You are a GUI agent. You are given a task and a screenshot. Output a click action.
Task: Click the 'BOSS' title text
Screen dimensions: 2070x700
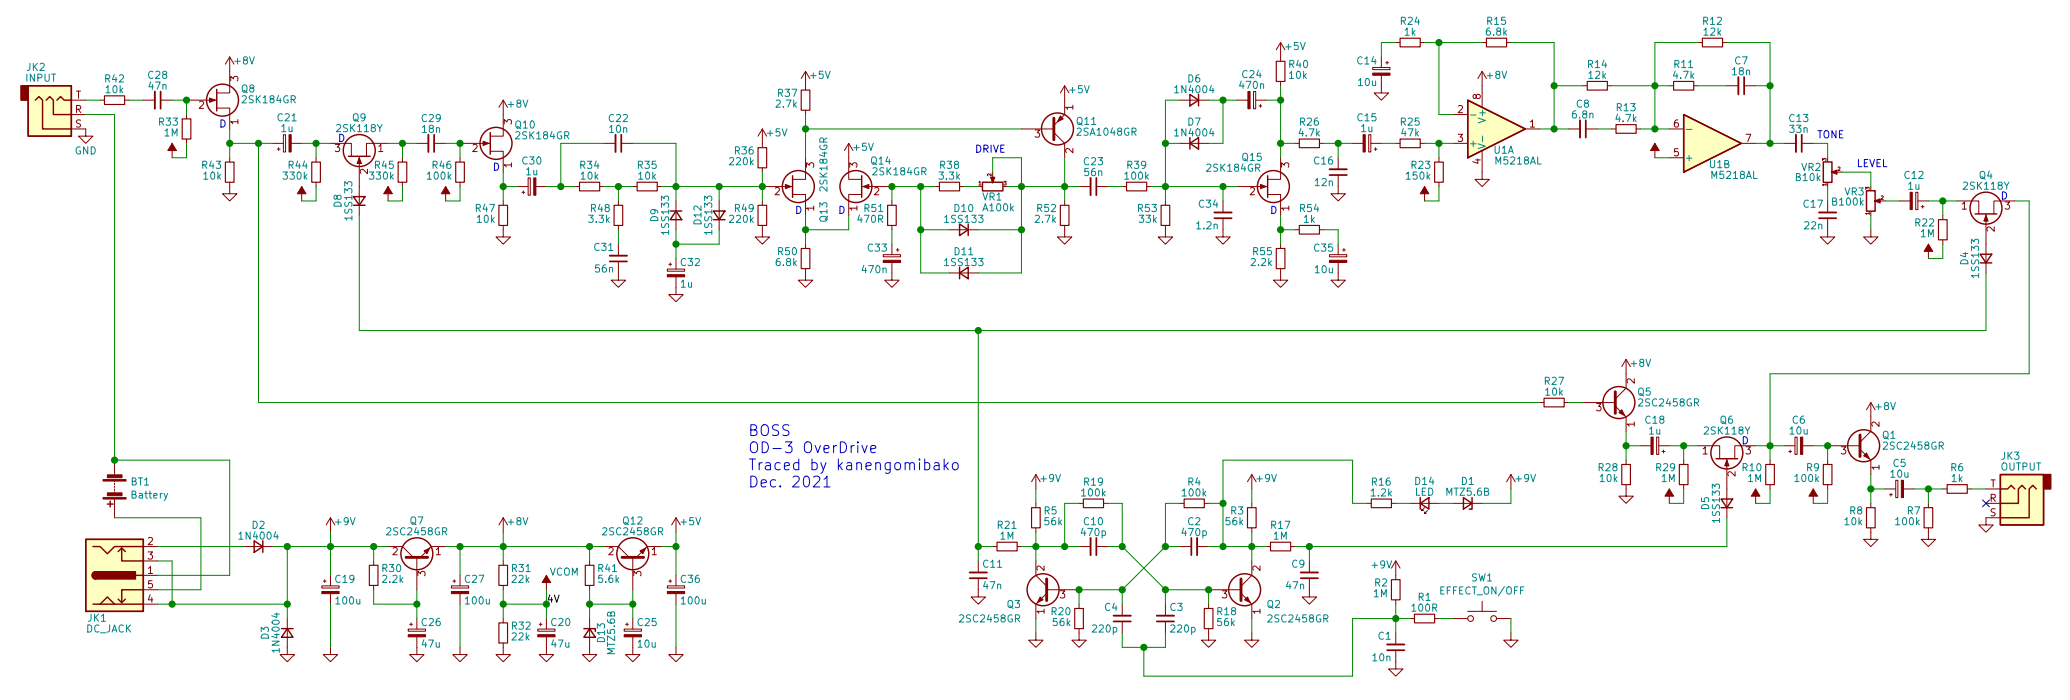click(769, 431)
